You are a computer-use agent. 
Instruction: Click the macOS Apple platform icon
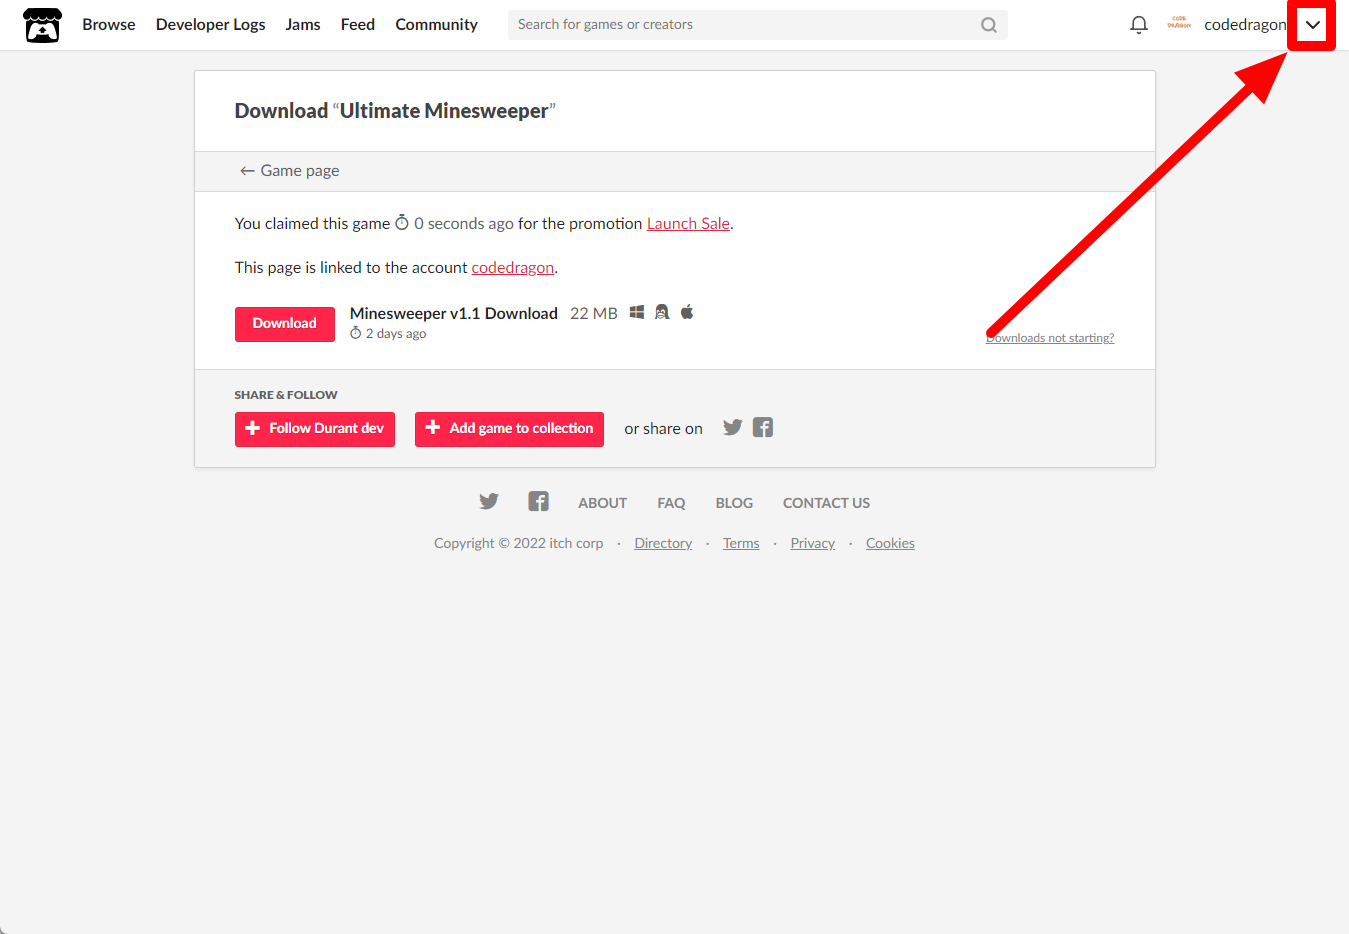tap(687, 312)
